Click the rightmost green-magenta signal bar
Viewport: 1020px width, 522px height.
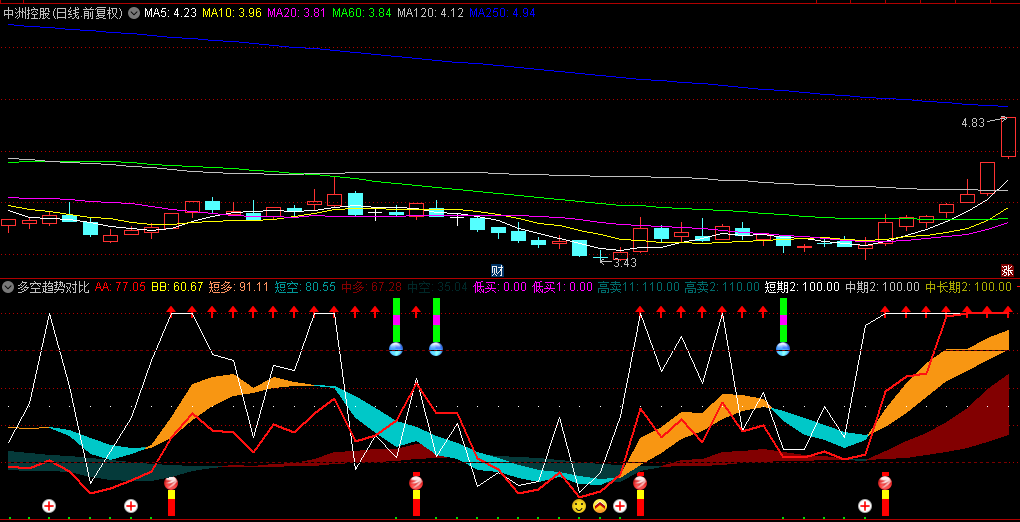pyautogui.click(x=783, y=320)
